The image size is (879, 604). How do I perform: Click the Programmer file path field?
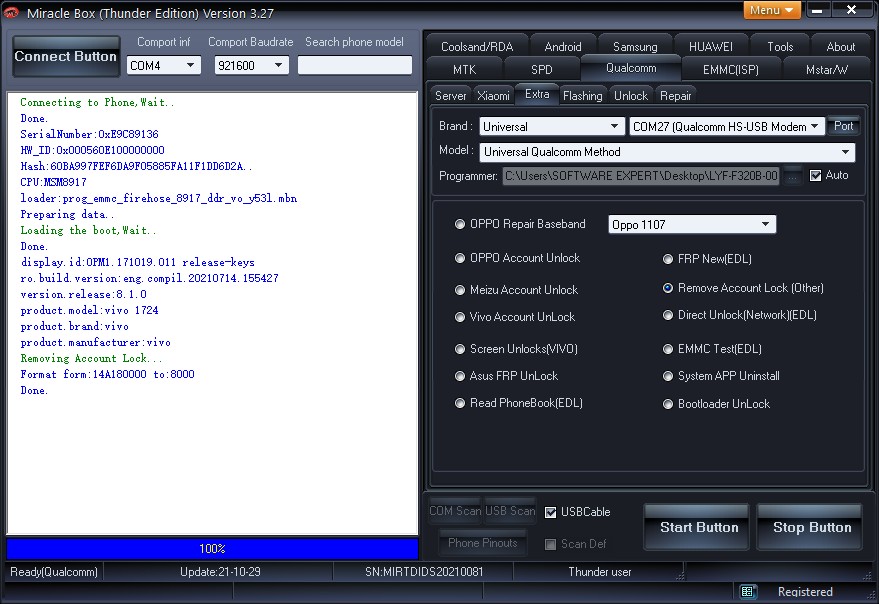click(x=641, y=176)
